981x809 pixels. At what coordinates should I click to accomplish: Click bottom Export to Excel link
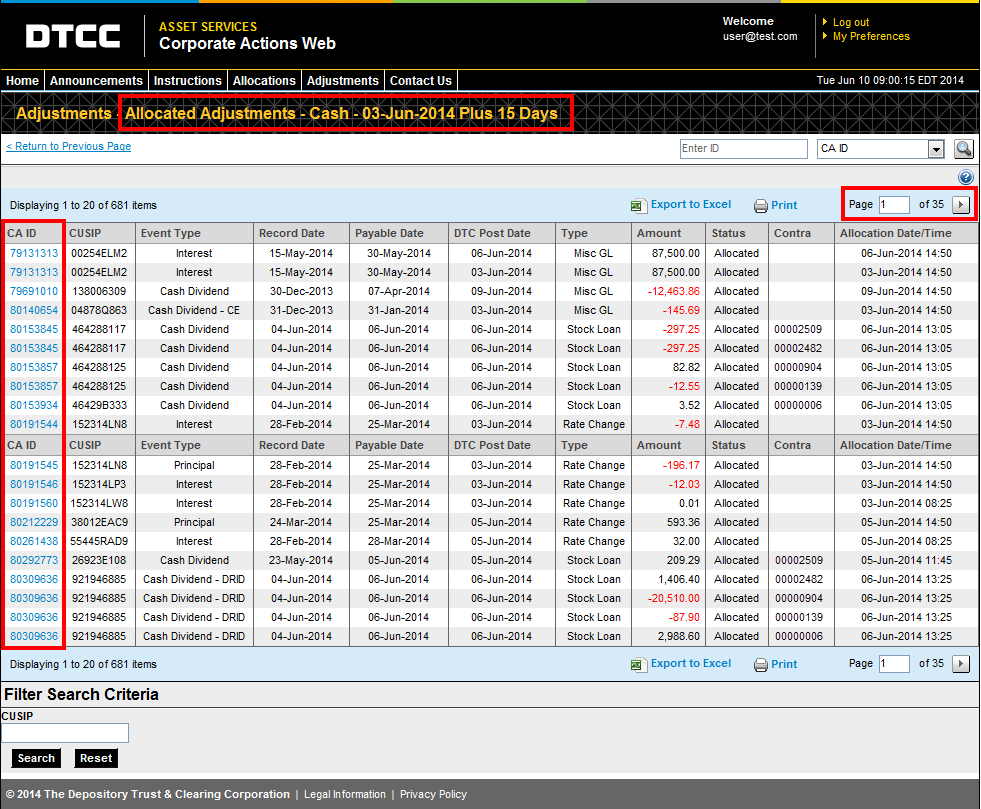coord(691,663)
